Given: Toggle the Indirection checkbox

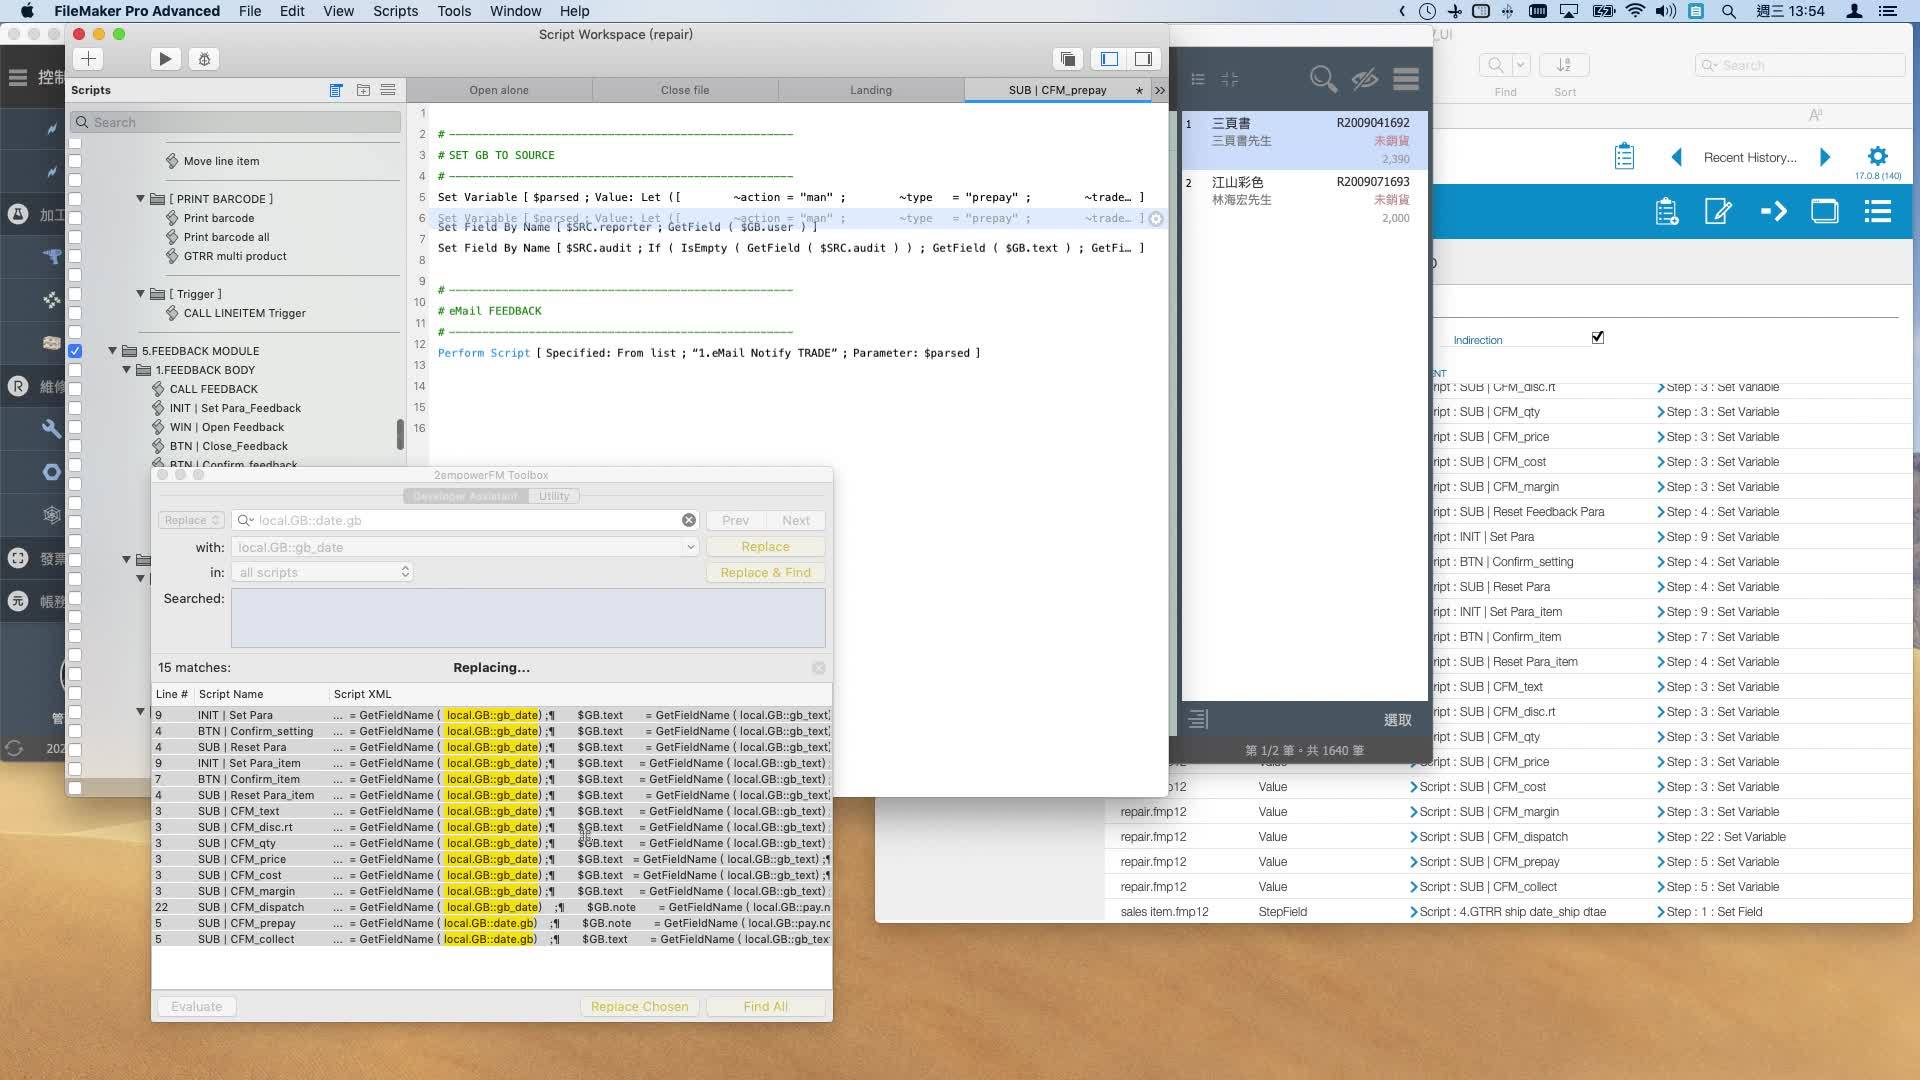Looking at the screenshot, I should point(1598,338).
